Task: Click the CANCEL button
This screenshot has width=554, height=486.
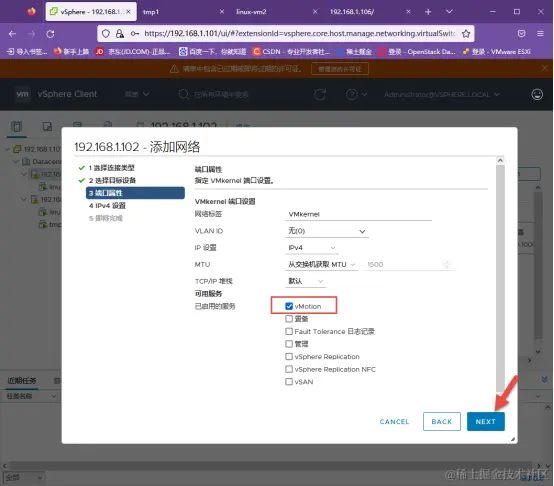Action: (394, 421)
